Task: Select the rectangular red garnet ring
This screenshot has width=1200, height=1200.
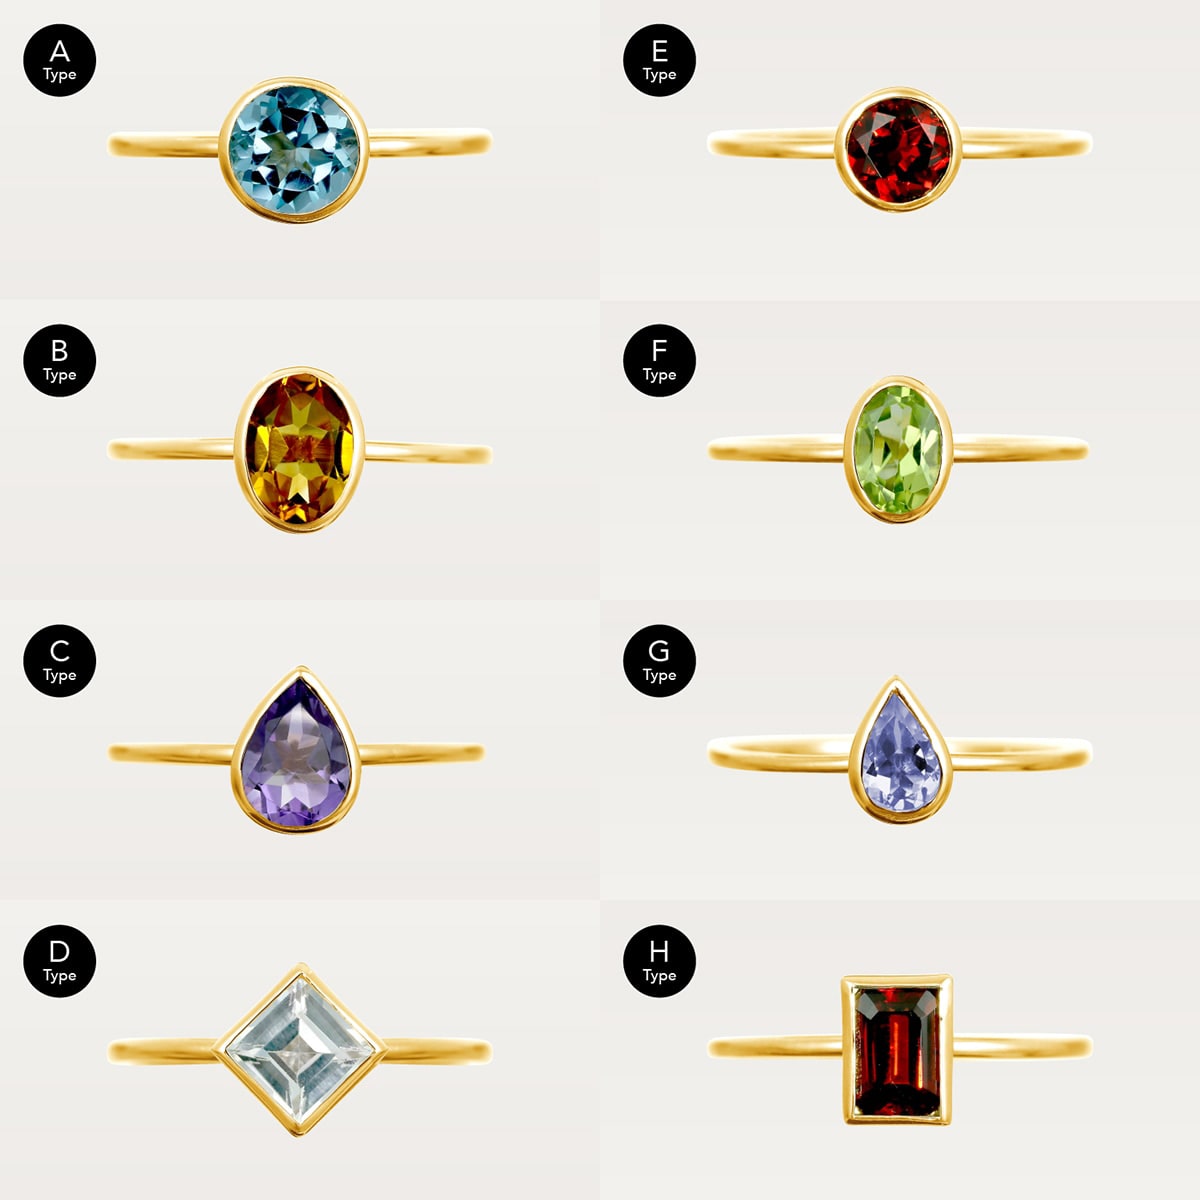Action: click(x=897, y=1050)
